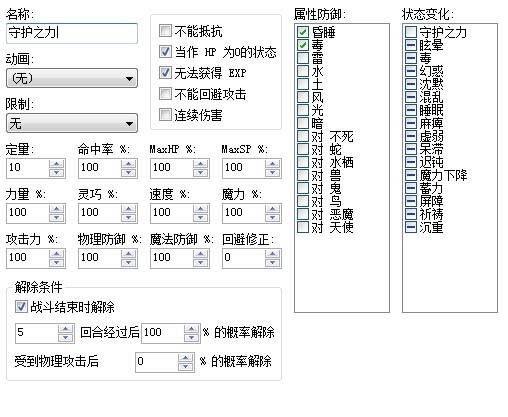Increase 力量 % with up arrow

[x=56, y=209]
